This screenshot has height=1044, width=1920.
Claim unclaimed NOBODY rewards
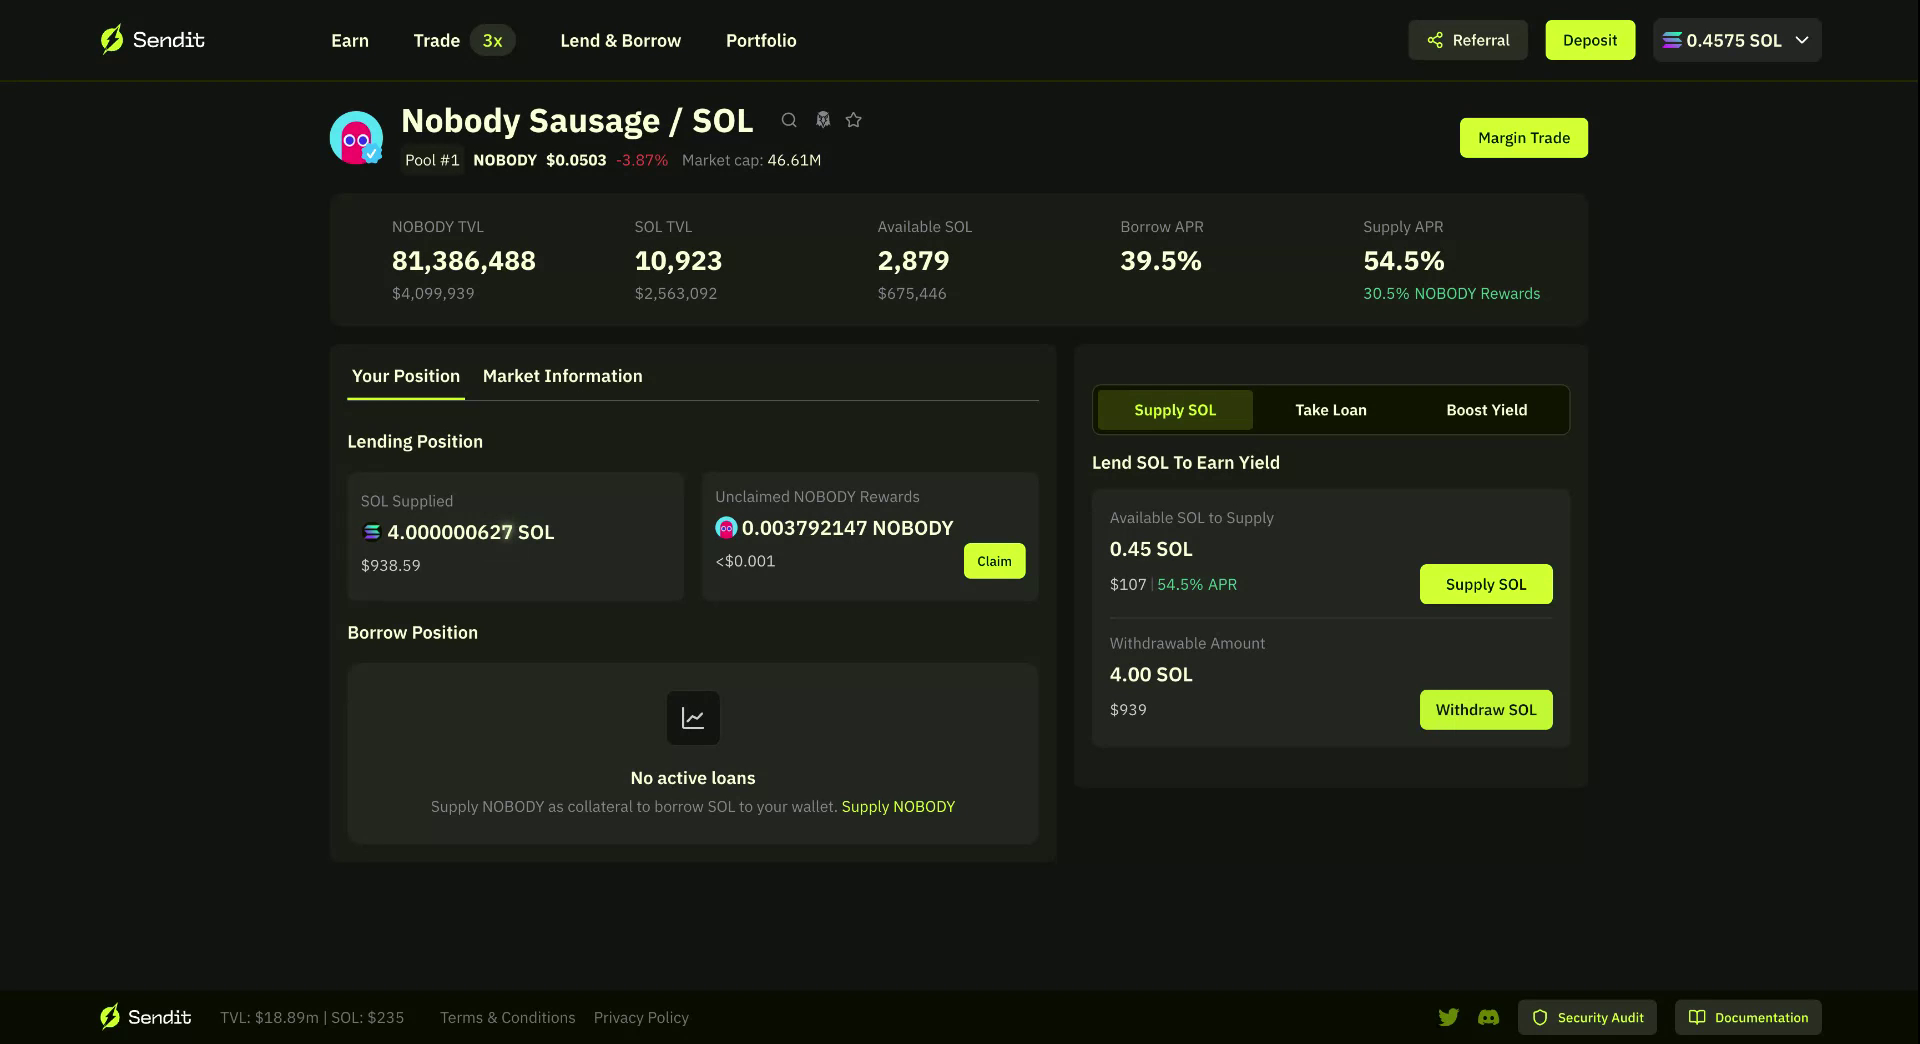(x=994, y=561)
